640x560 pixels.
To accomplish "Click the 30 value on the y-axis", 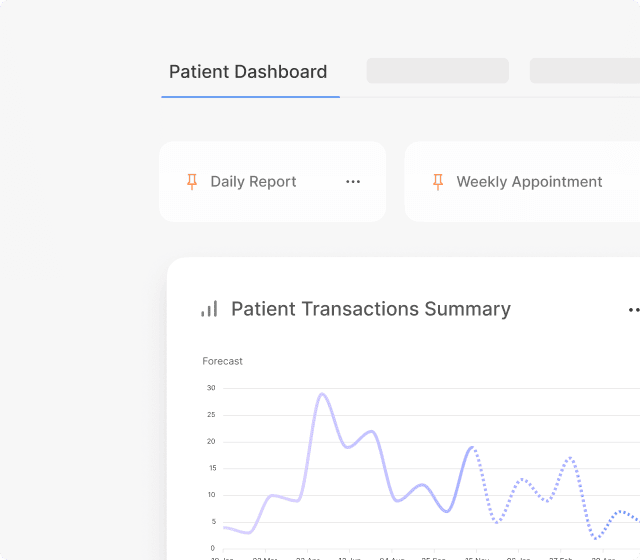I will [211, 388].
